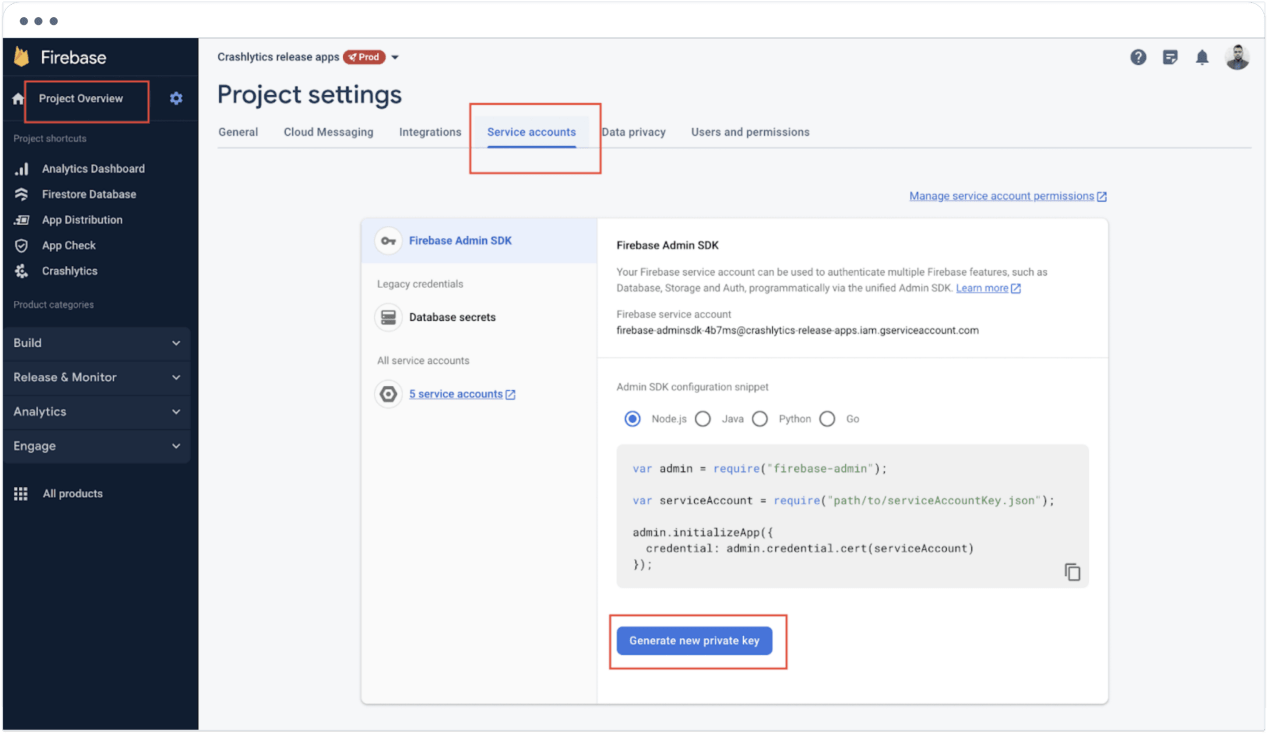Click the home icon beside Project Overview

pyautogui.click(x=18, y=99)
